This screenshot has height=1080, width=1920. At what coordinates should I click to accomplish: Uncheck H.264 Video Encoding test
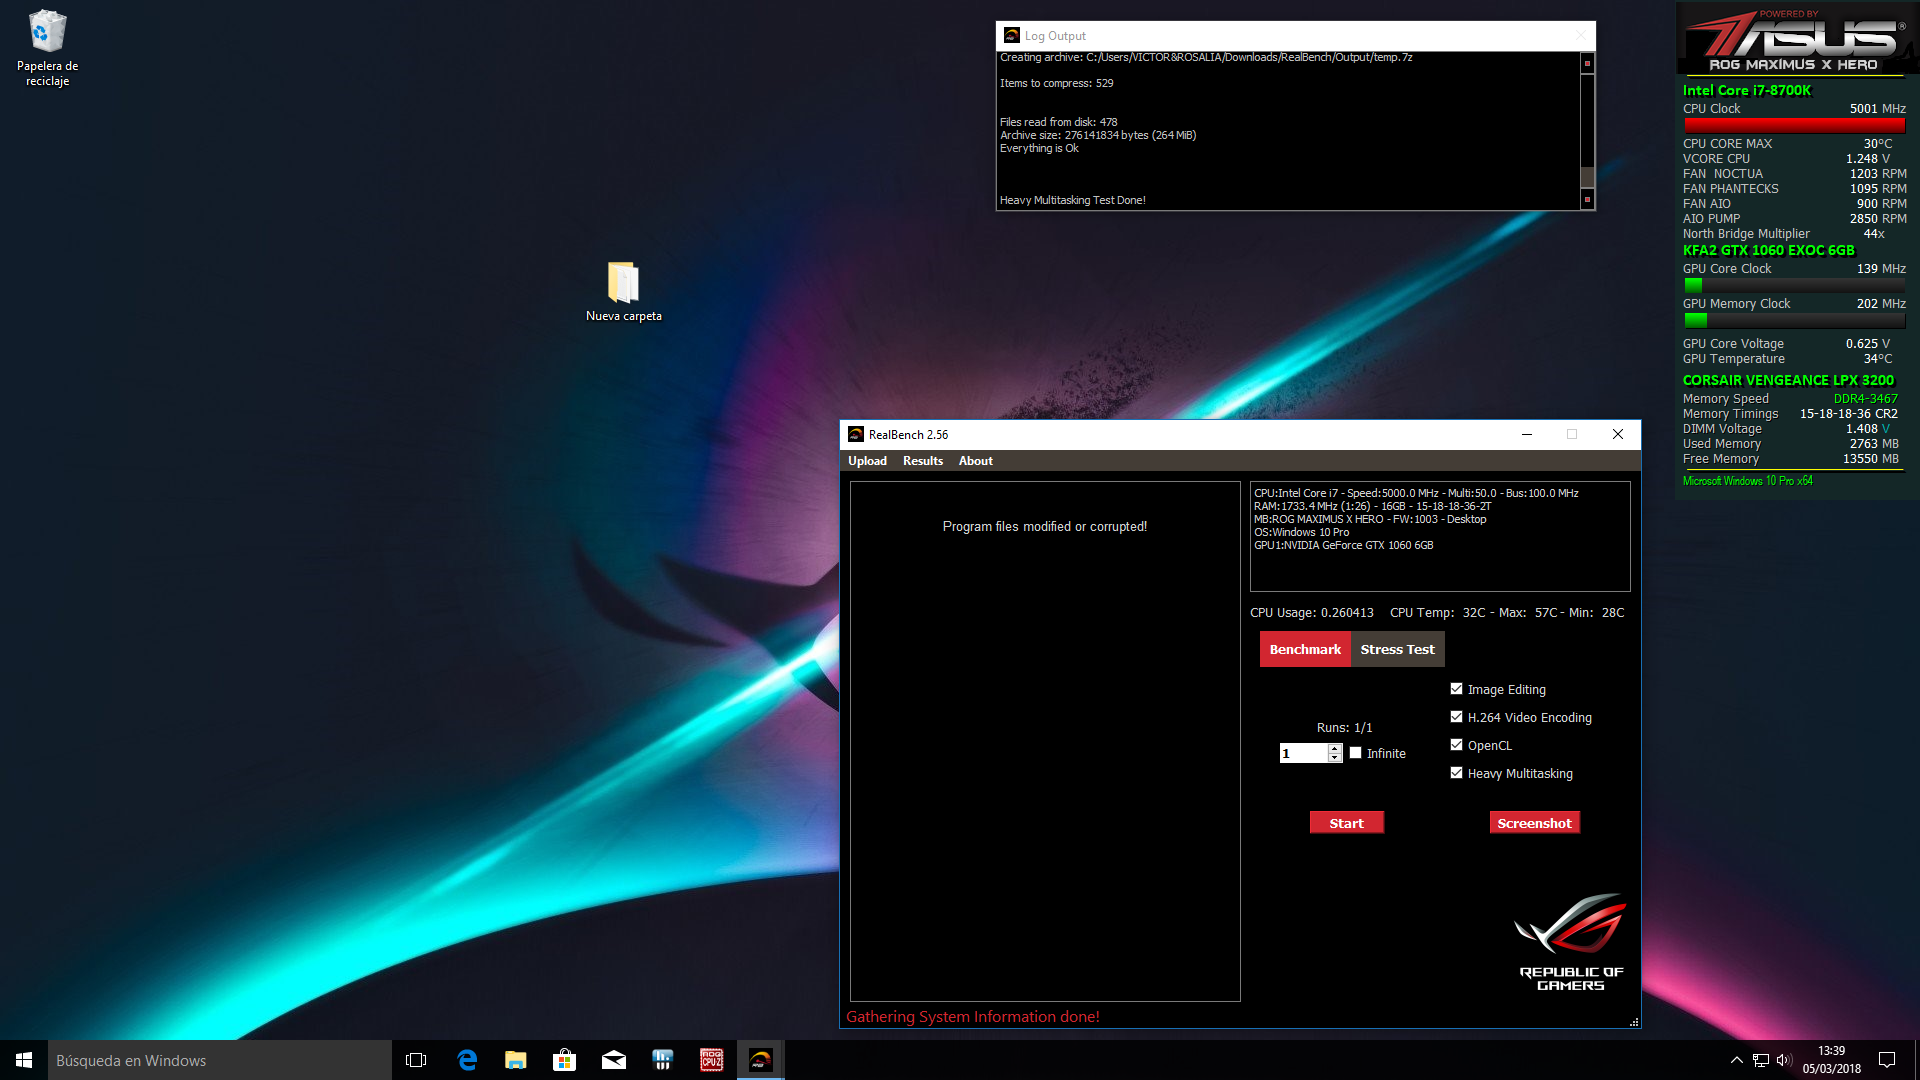1456,717
